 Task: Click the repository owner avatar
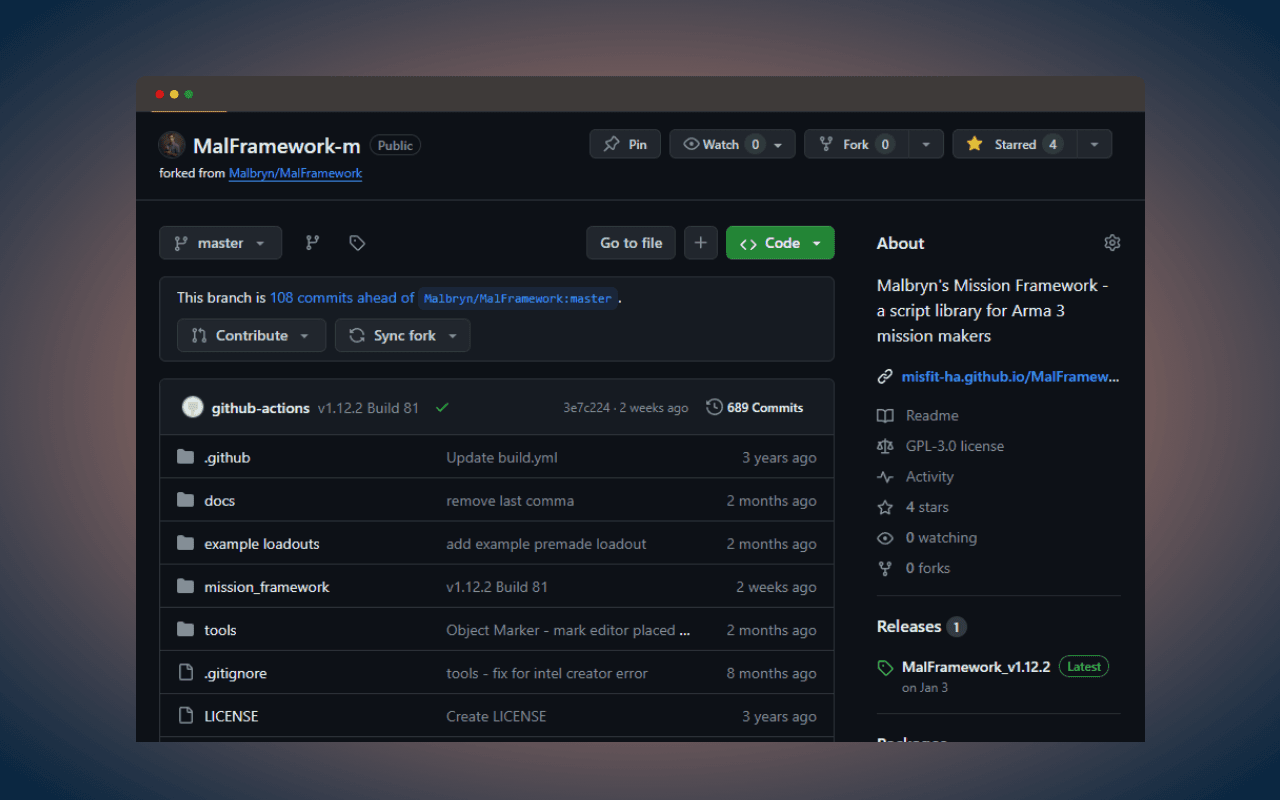[172, 145]
